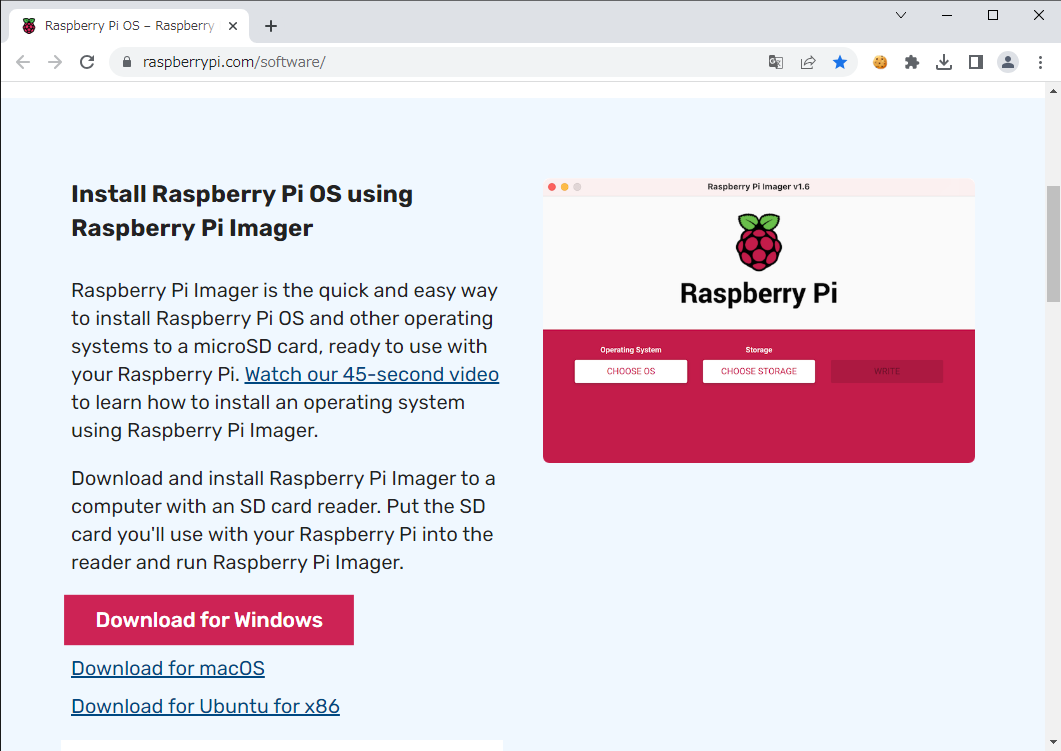Image resolution: width=1061 pixels, height=751 pixels.
Task: Toggle the browser side panel icon
Action: tap(975, 62)
